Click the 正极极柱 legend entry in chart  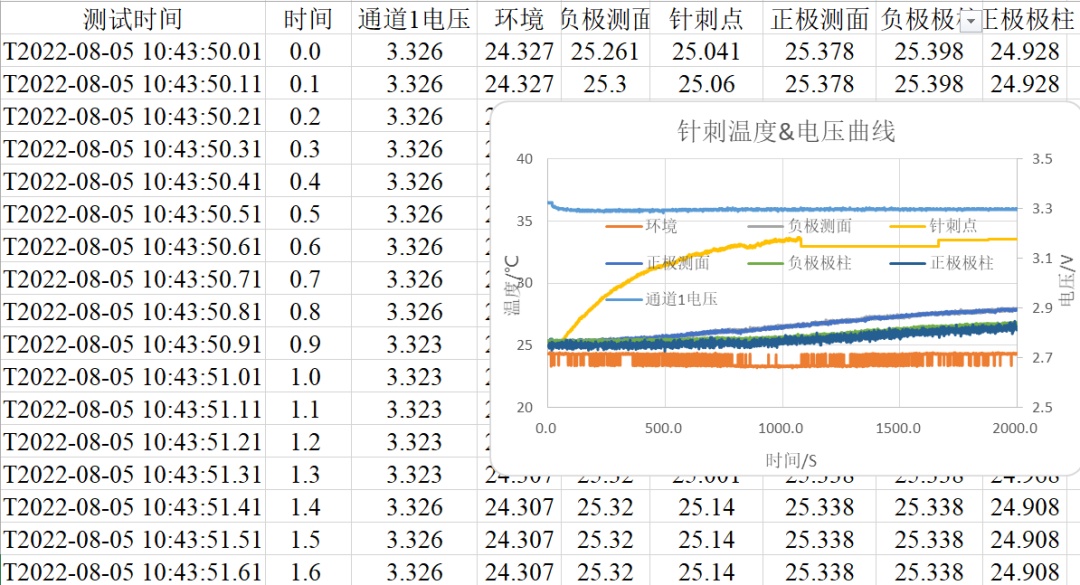(961, 263)
